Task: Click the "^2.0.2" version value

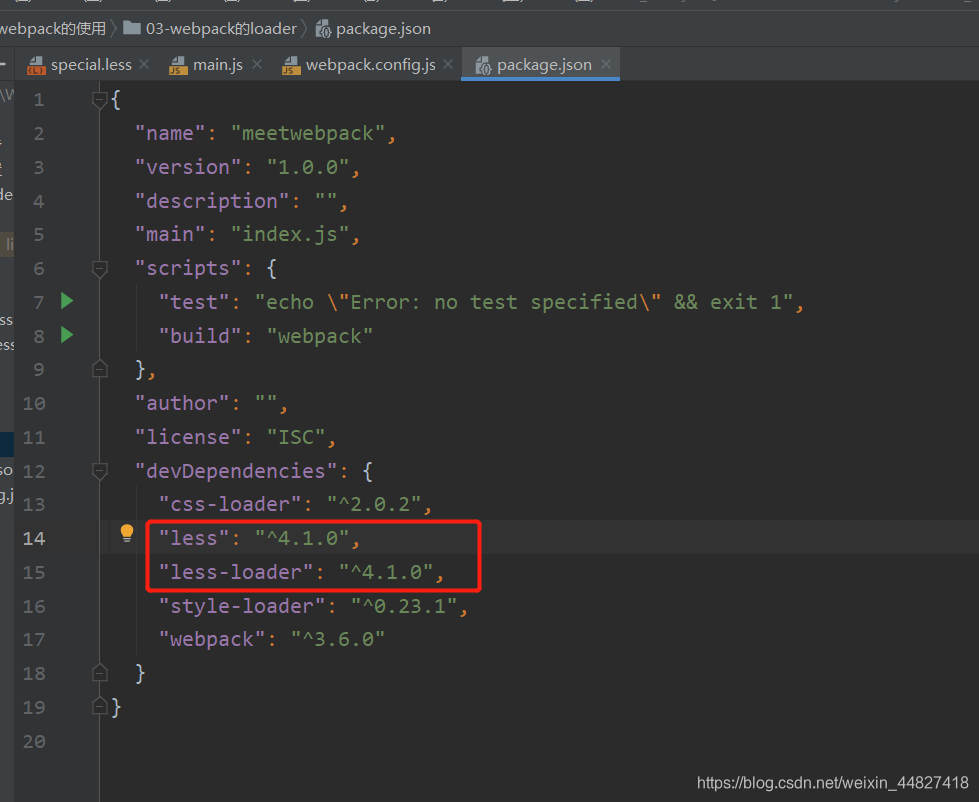Action: point(374,504)
